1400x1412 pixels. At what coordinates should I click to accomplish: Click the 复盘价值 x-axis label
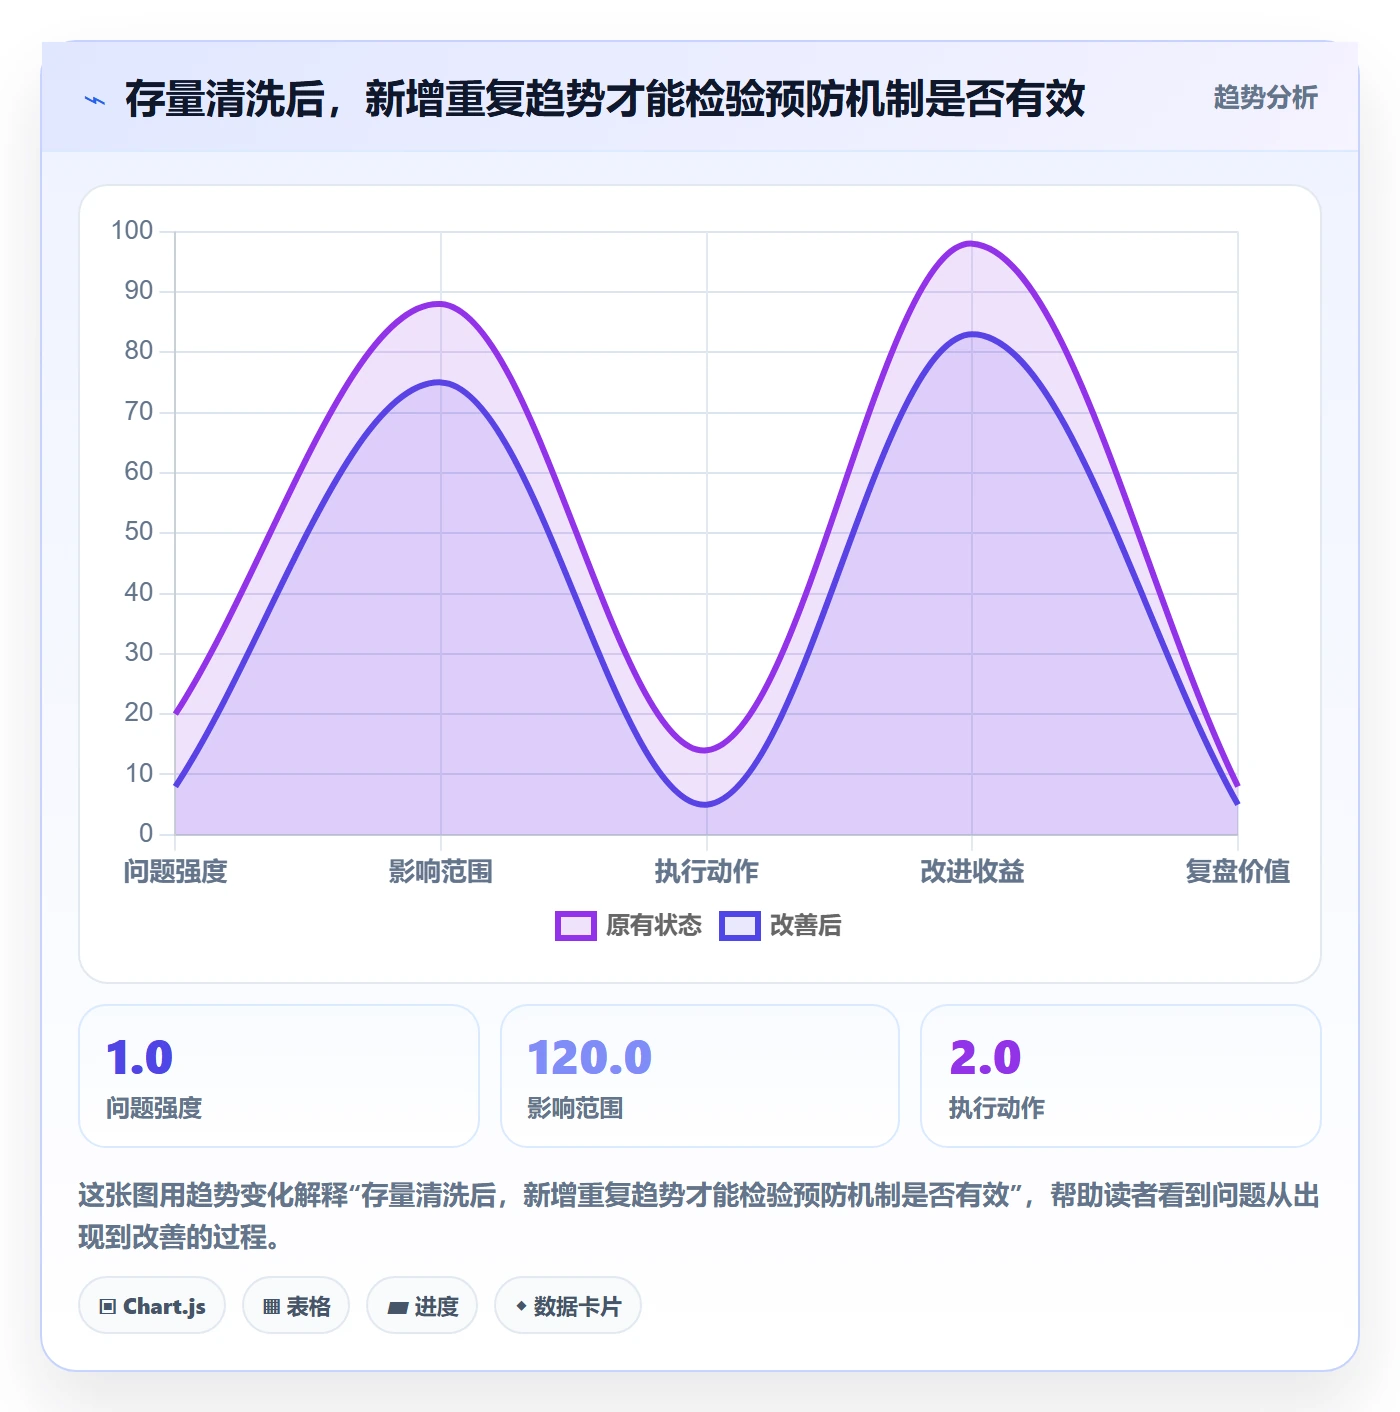[1238, 872]
